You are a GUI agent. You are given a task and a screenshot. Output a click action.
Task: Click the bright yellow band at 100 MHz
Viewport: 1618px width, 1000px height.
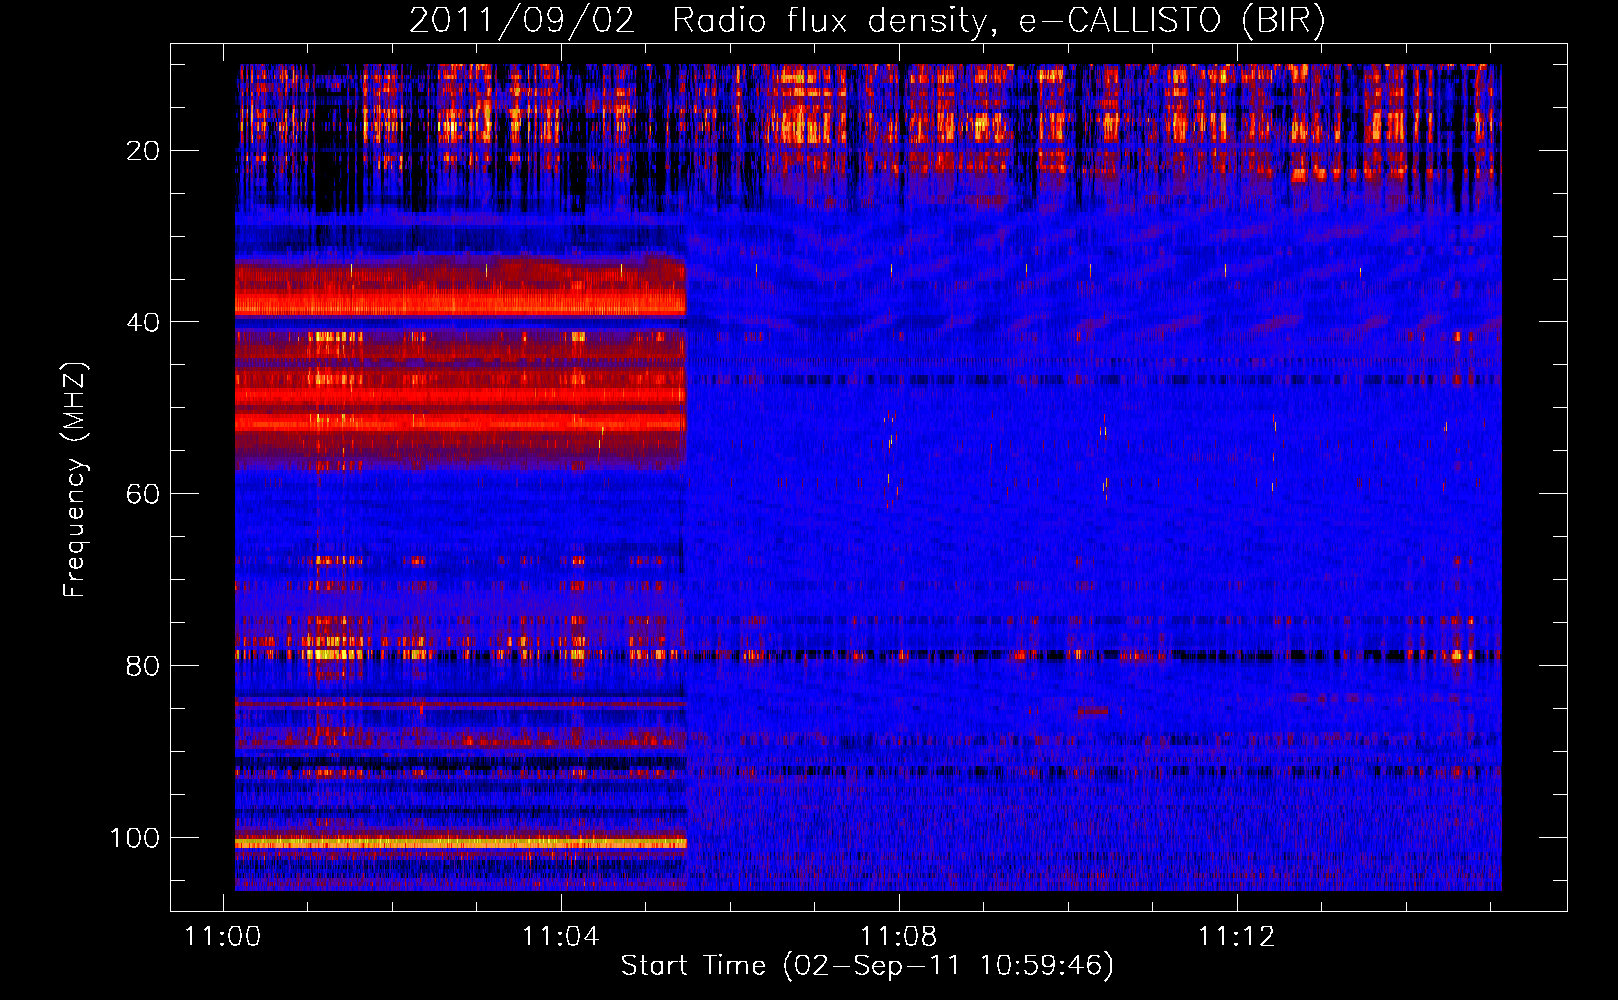[x=461, y=843]
